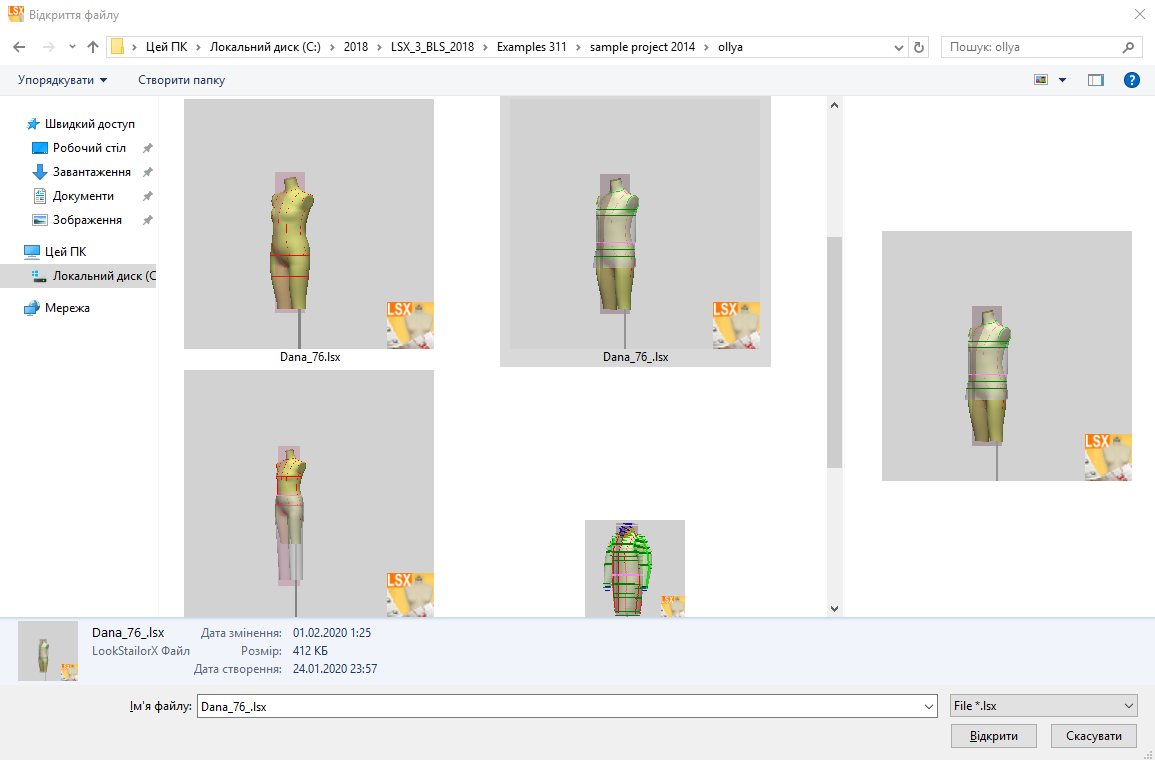The height and width of the screenshot is (760, 1155).
Task: Refresh the current folder view
Action: point(920,47)
